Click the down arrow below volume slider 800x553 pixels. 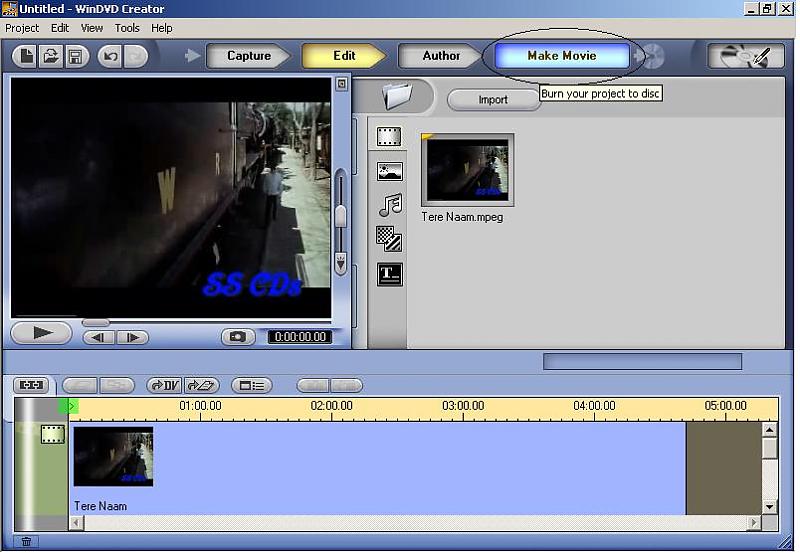pos(341,264)
